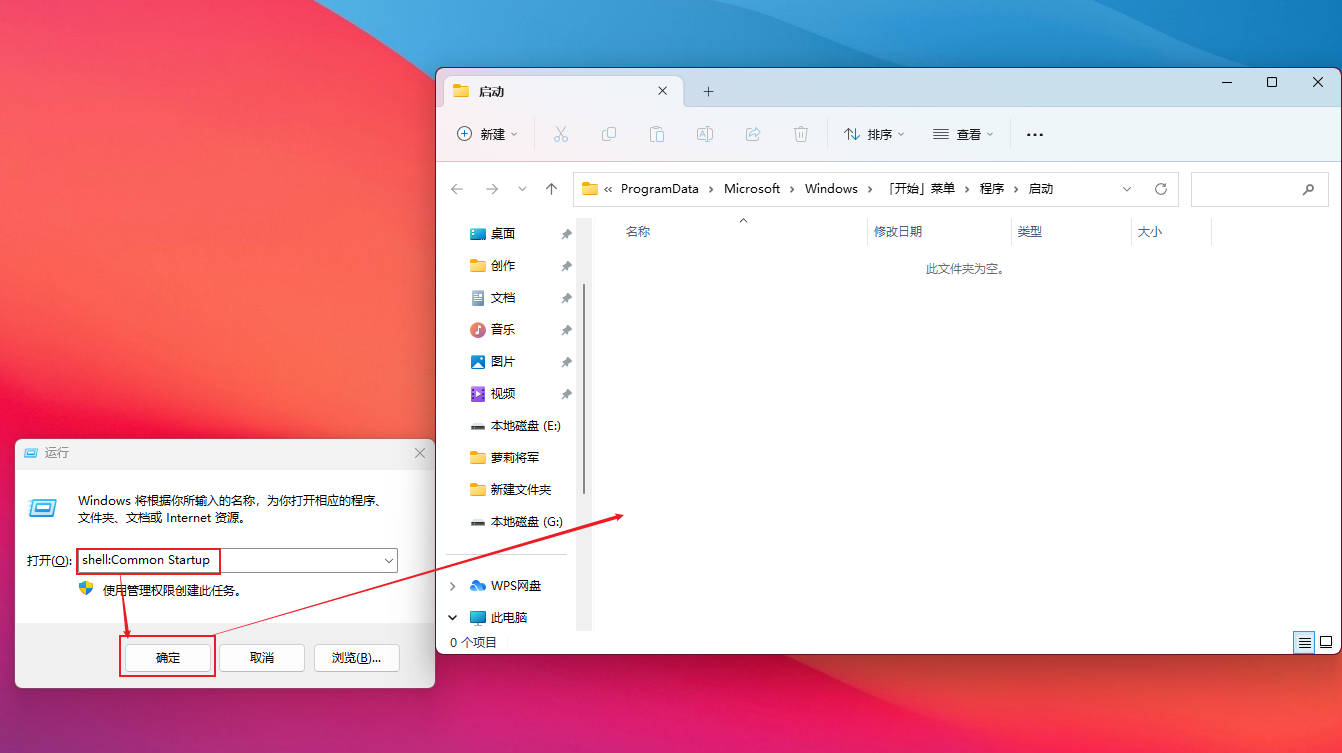The width and height of the screenshot is (1342, 753).
Task: Click the Refresh icon in the address bar
Action: pyautogui.click(x=1160, y=188)
